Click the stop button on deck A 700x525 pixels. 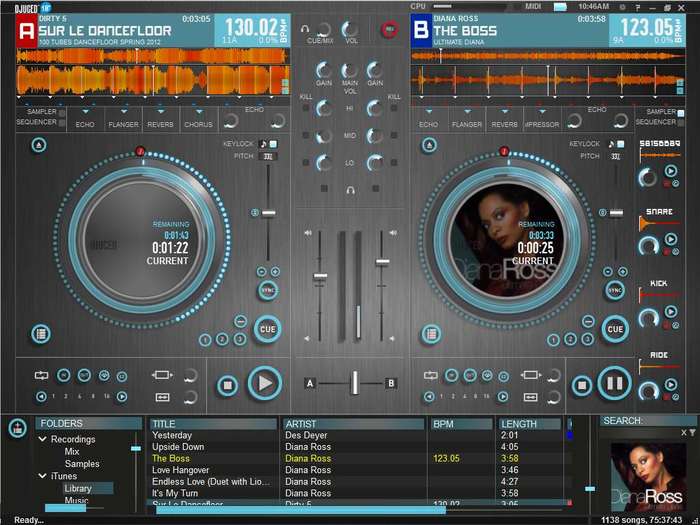[228, 384]
